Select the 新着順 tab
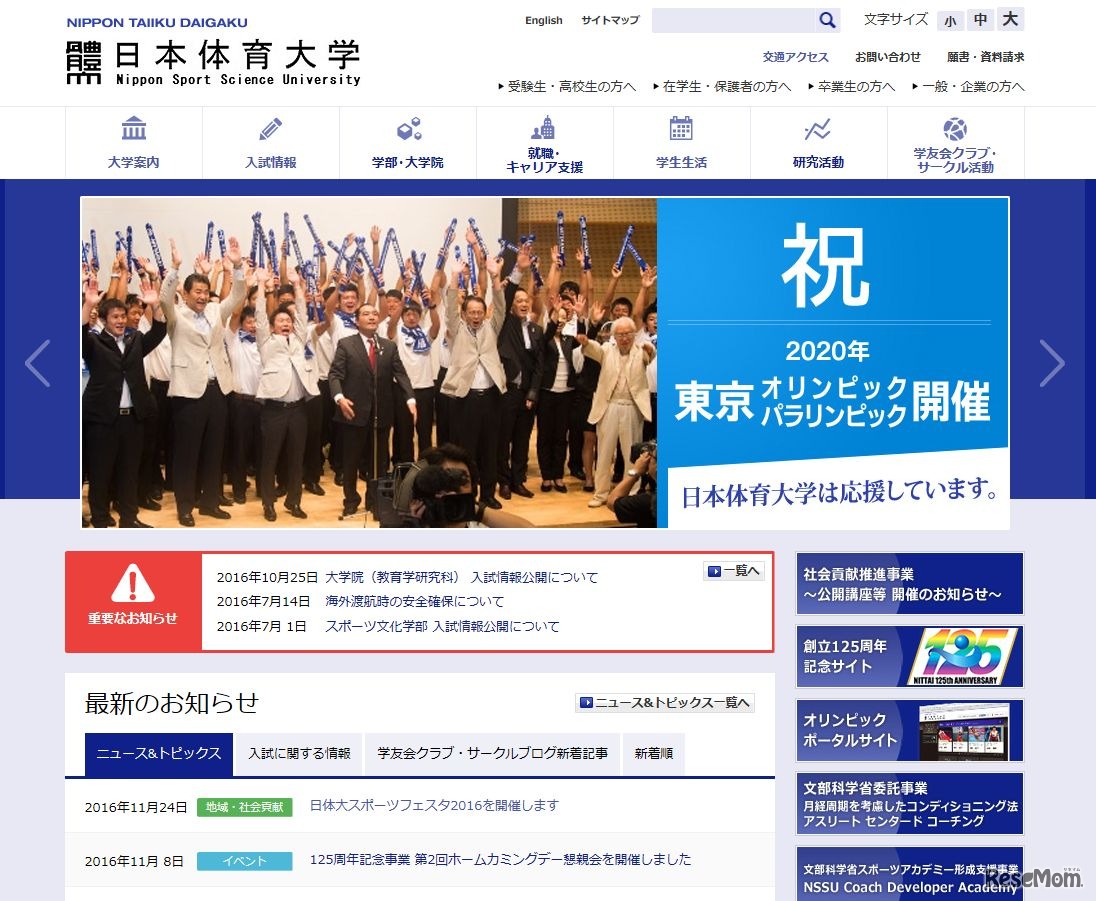 click(x=654, y=754)
